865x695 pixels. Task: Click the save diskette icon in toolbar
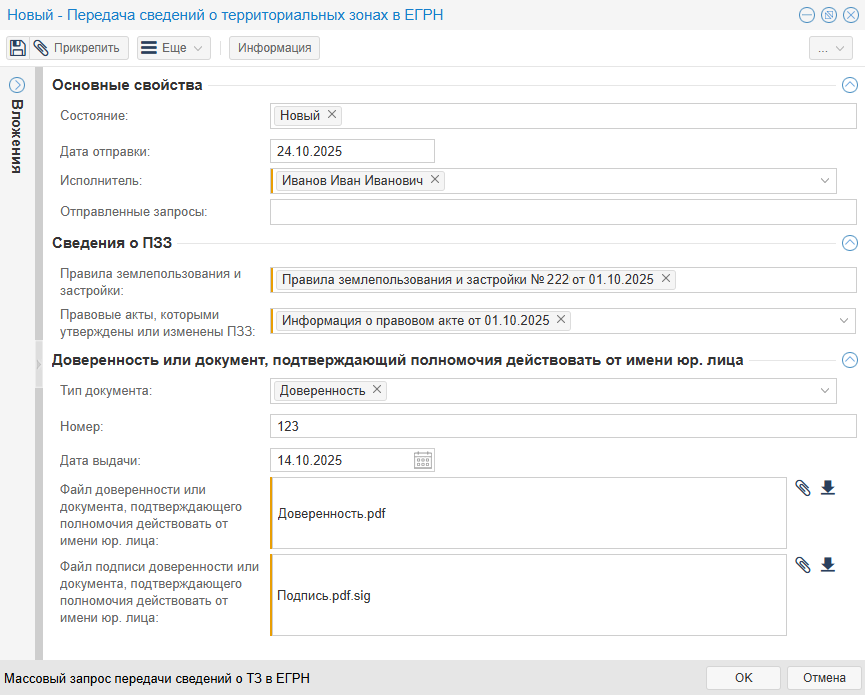pyautogui.click(x=18, y=48)
